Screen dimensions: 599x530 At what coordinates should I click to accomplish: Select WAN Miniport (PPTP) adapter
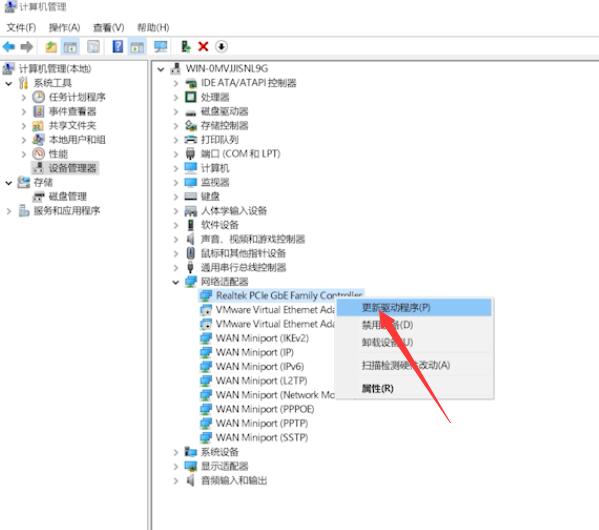point(262,423)
